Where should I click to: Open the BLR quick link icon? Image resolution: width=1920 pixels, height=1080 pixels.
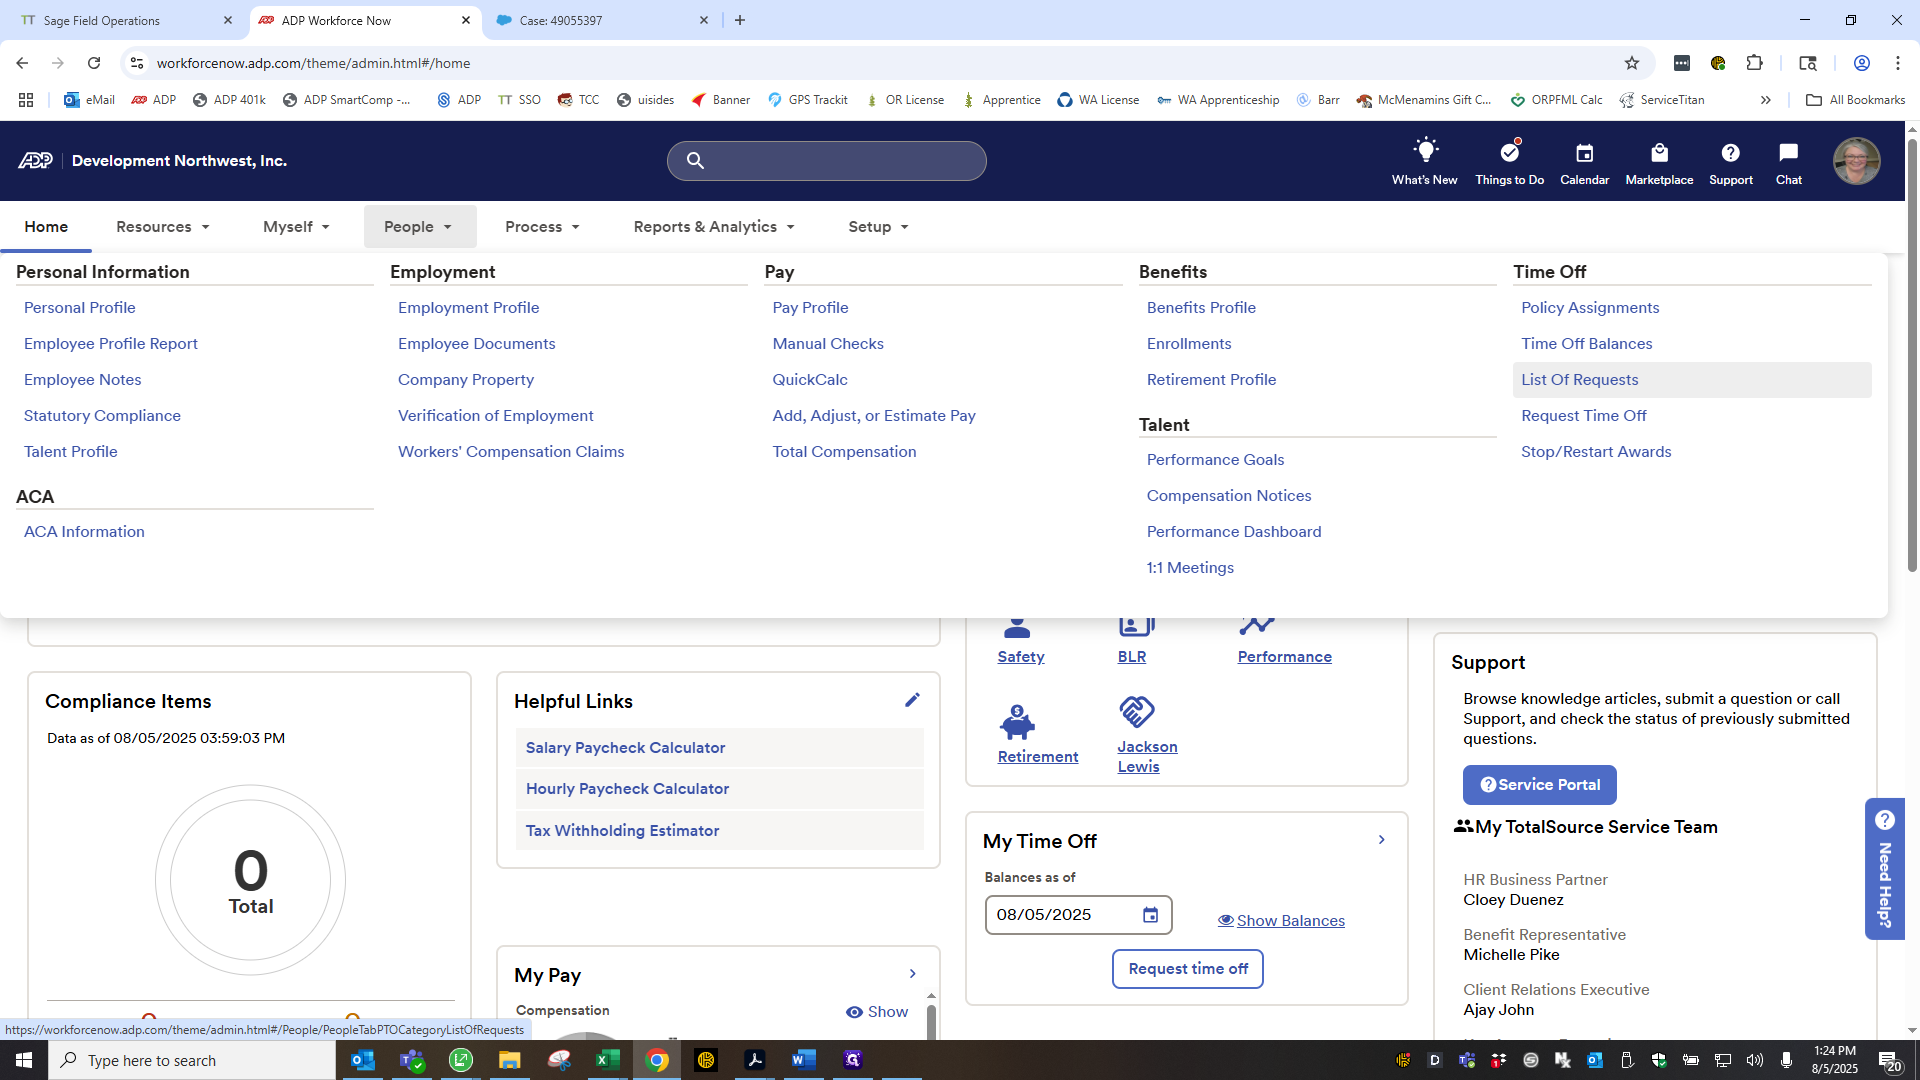coord(1136,627)
